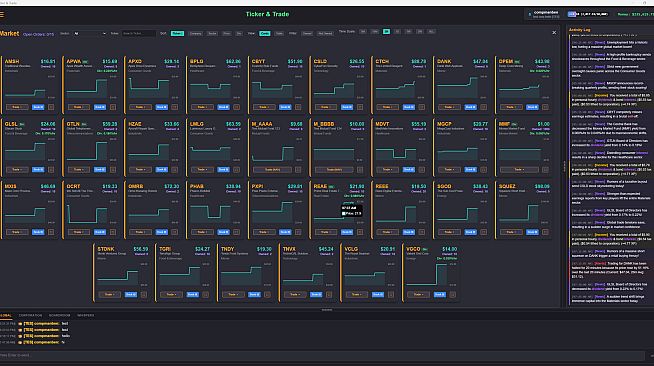The width and height of the screenshot is (654, 366).
Task: Click the small square icon on STONK card
Action: coord(143,295)
